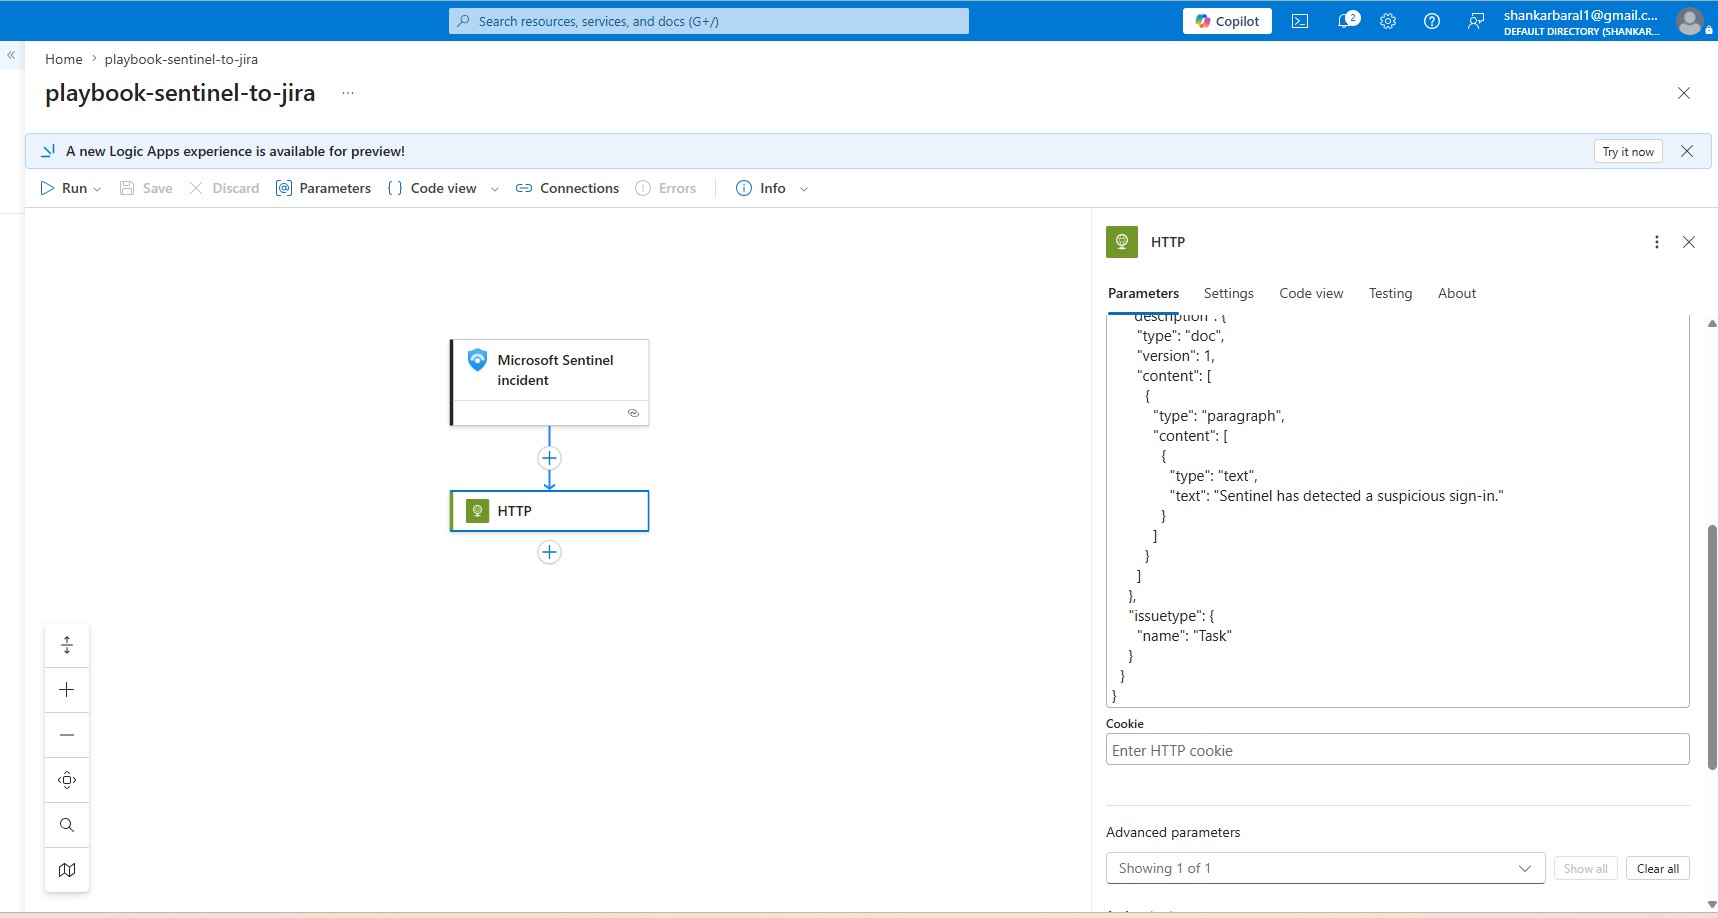
Task: Click the Sentinel suspicious sign-in text line
Action: [x=1337, y=496]
